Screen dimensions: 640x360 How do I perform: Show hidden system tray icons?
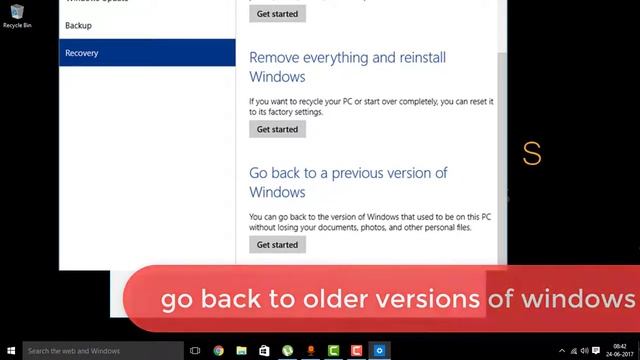click(x=562, y=351)
